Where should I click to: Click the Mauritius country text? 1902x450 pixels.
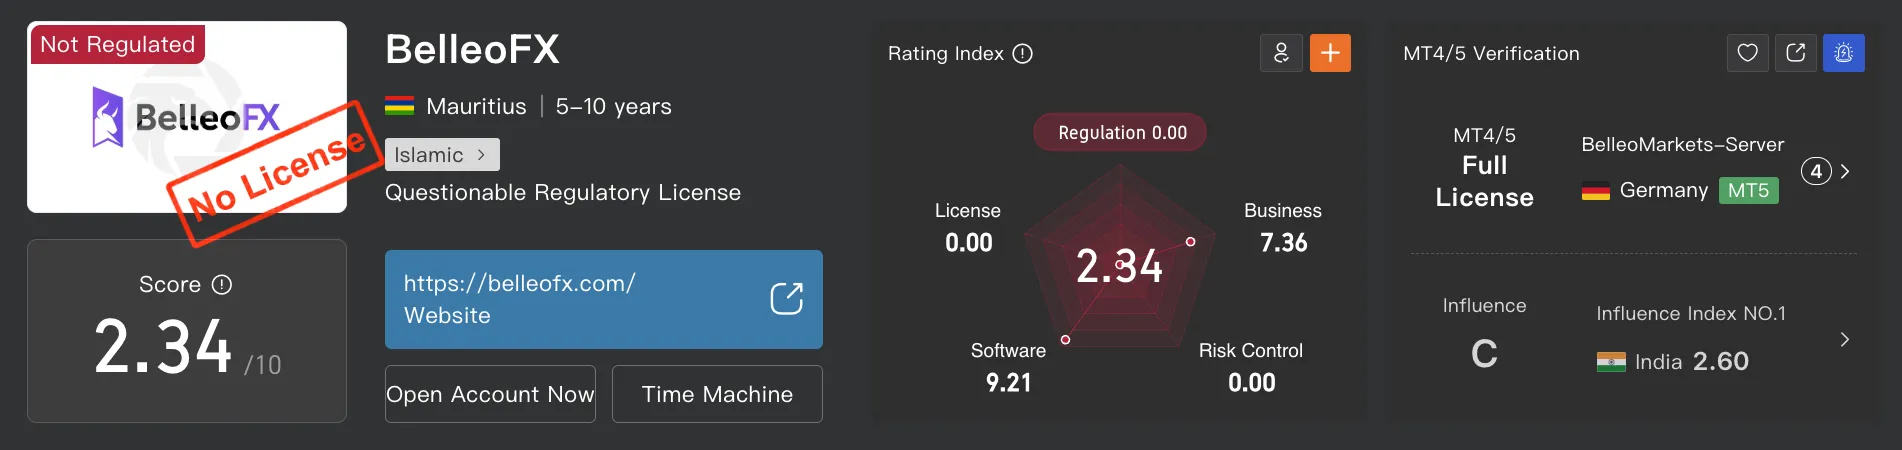[x=476, y=107]
